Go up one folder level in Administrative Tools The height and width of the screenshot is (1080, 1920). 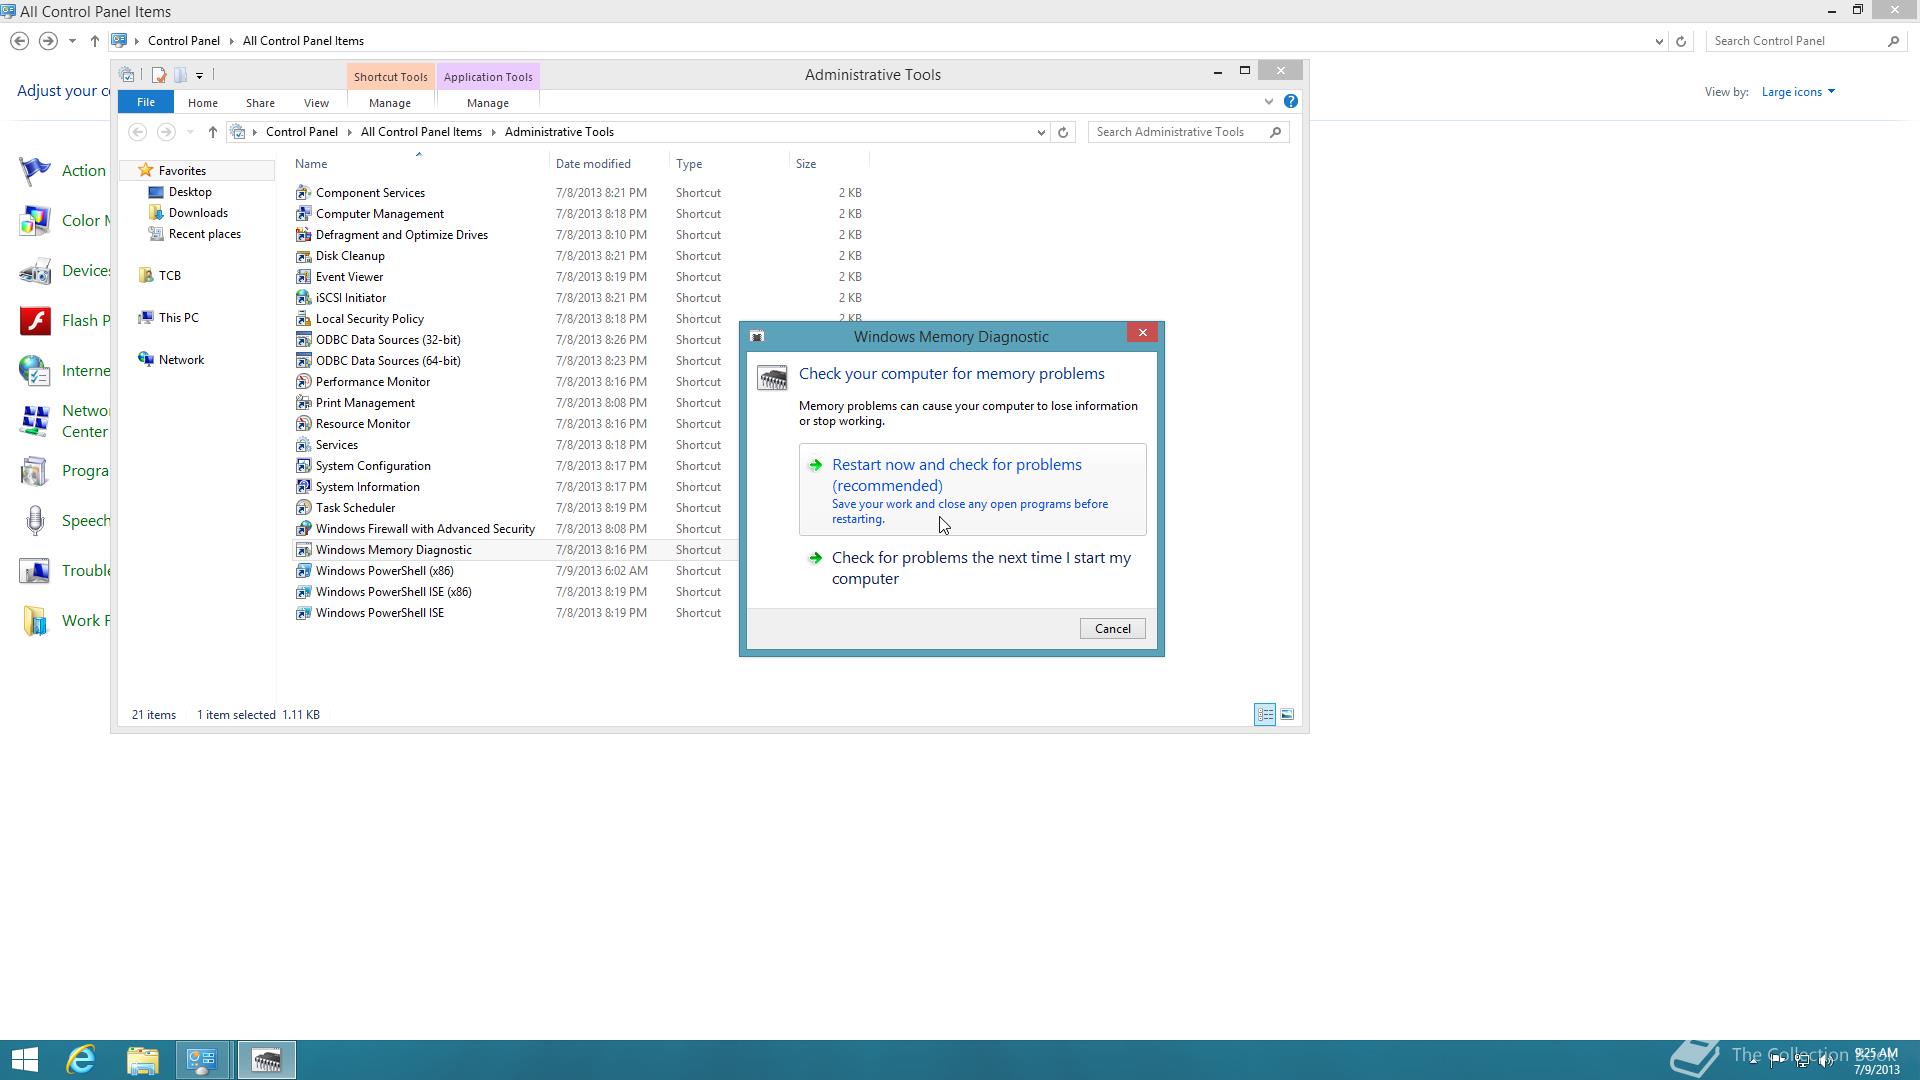tap(212, 132)
